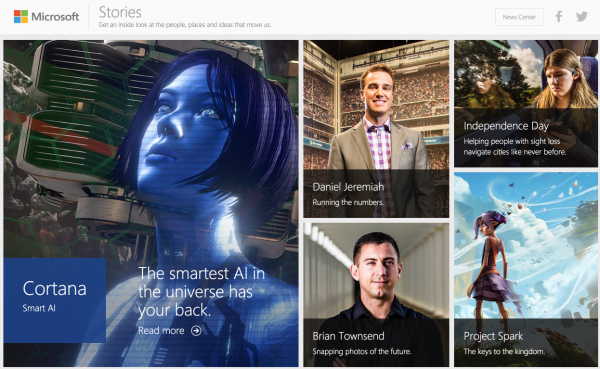Click the Stories page title
The height and width of the screenshot is (369, 600).
pyautogui.click(x=120, y=12)
